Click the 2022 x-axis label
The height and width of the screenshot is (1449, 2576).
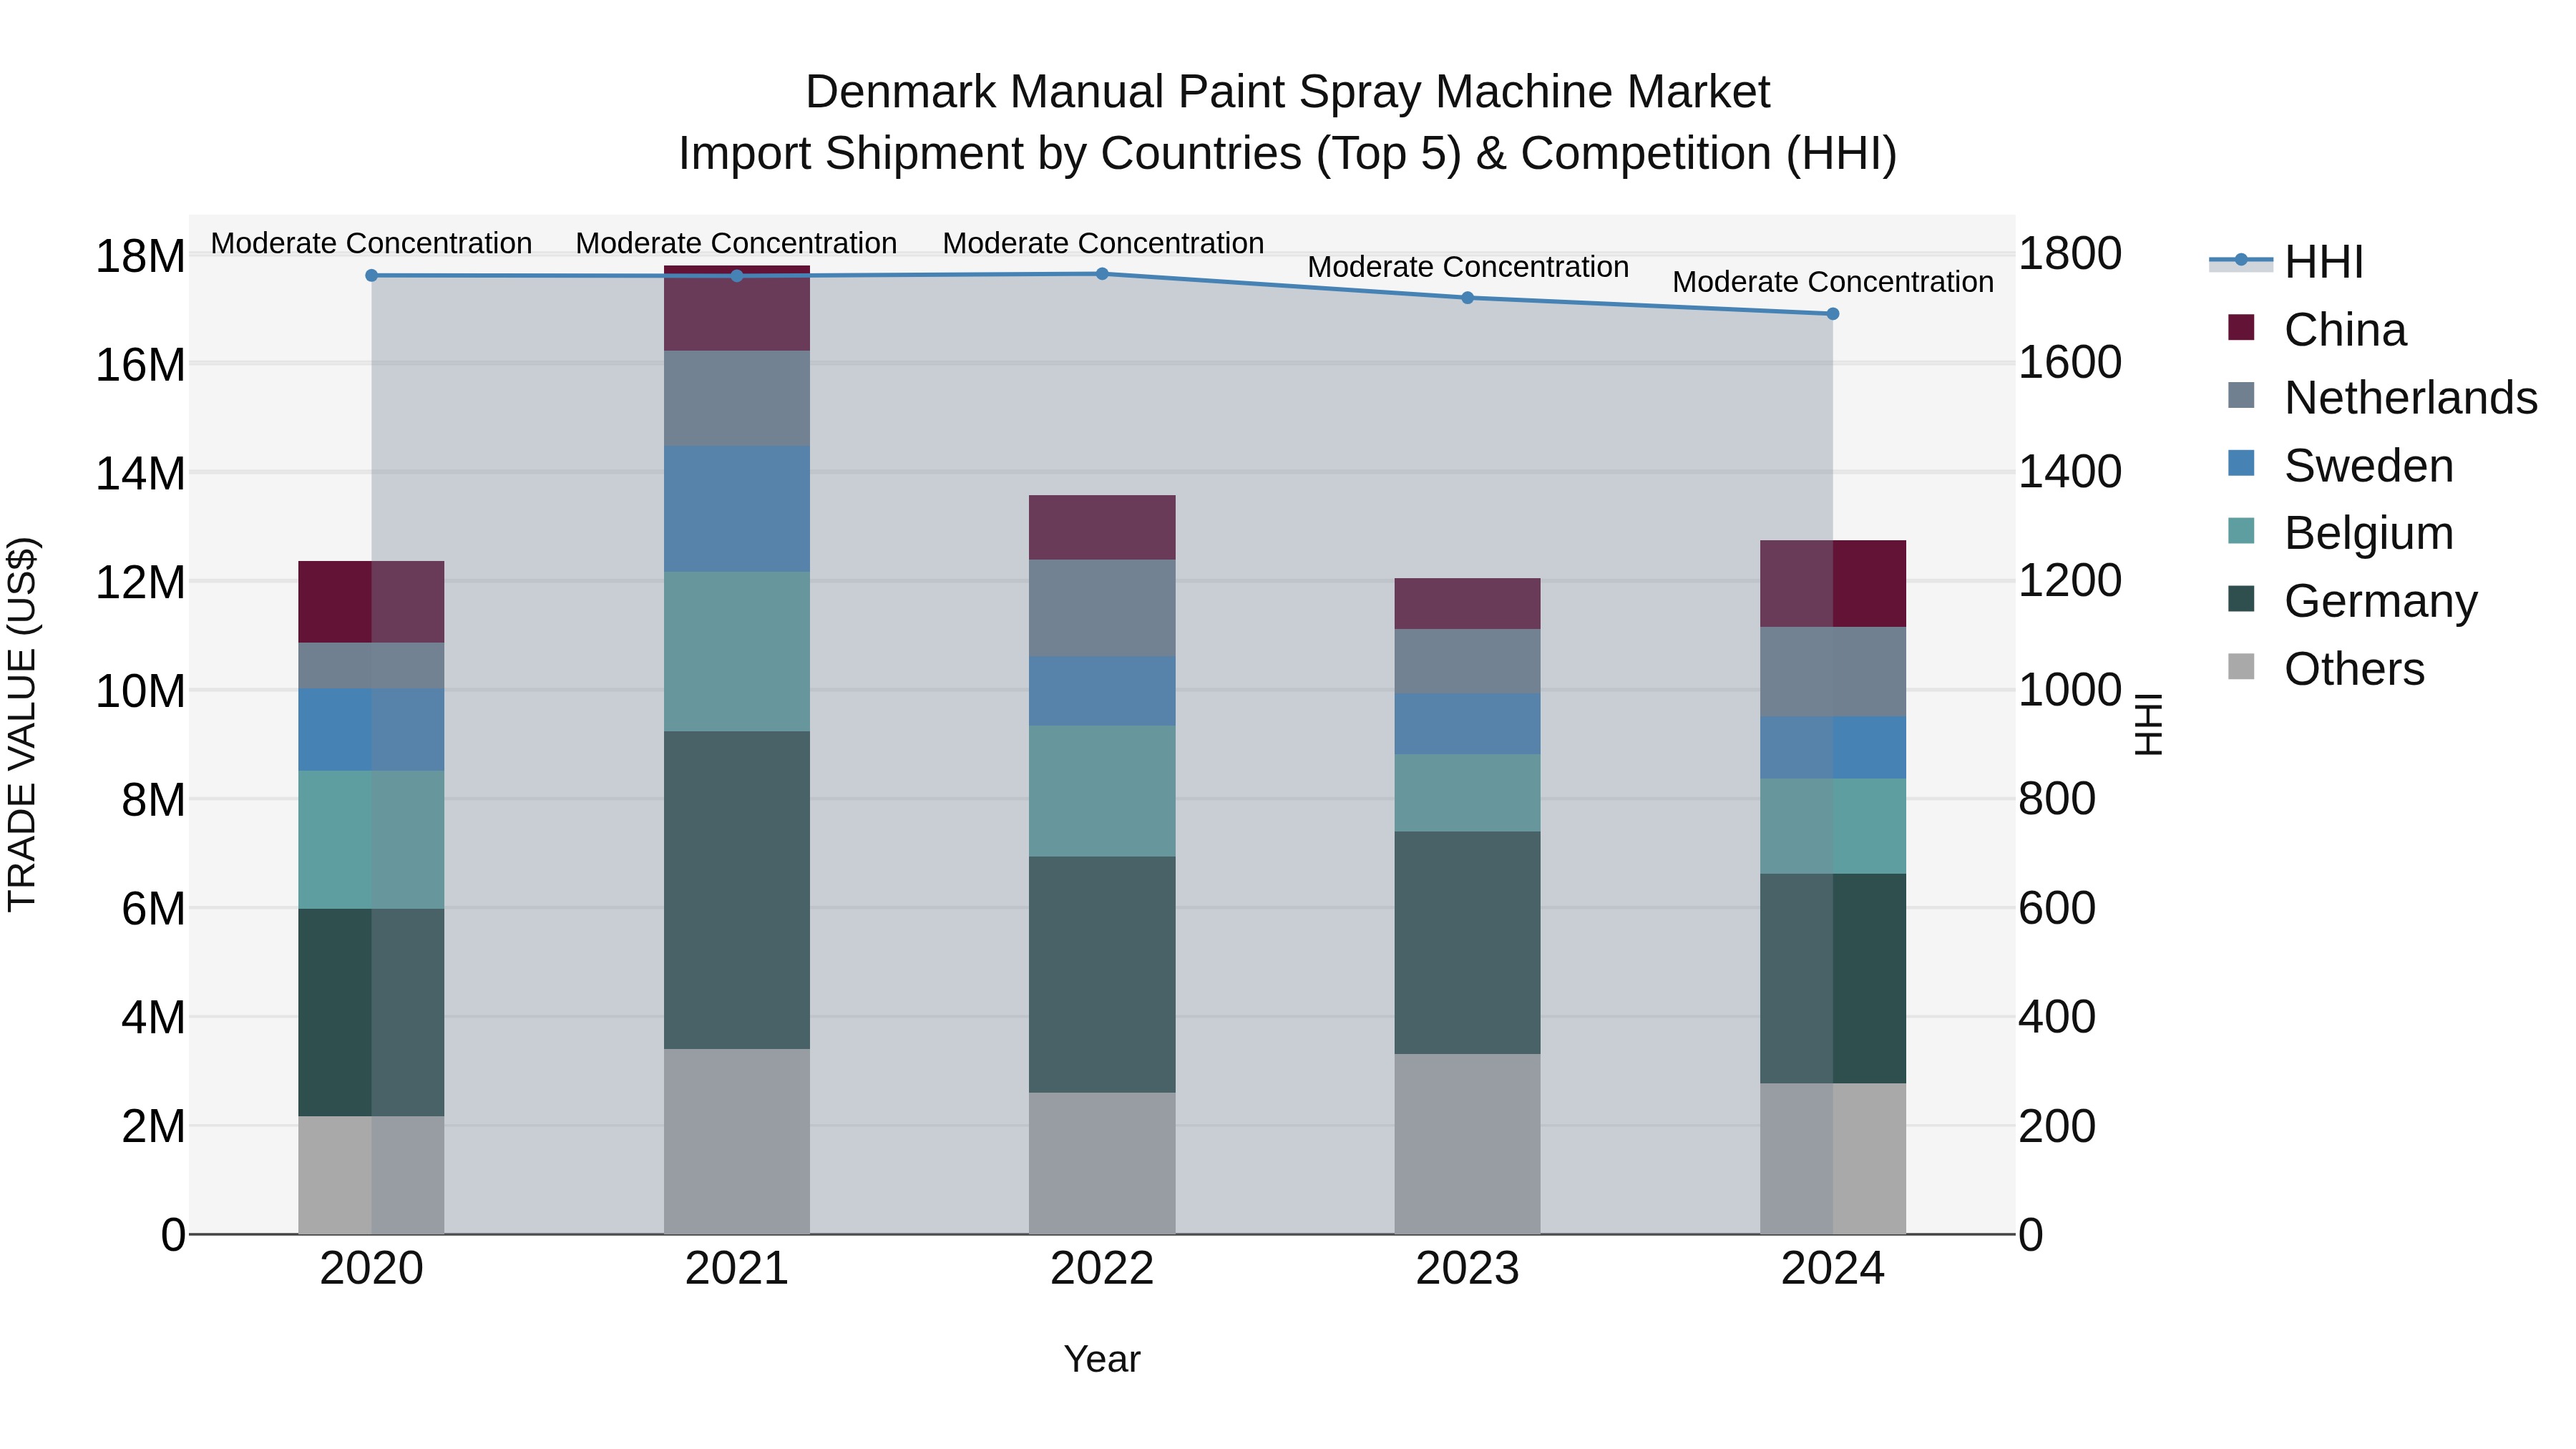[1102, 1269]
